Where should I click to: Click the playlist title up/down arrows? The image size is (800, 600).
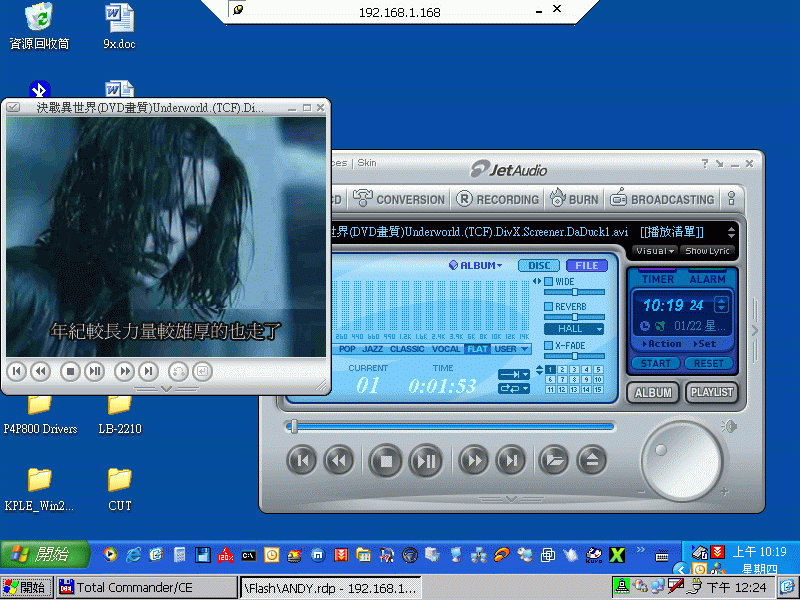coord(732,232)
